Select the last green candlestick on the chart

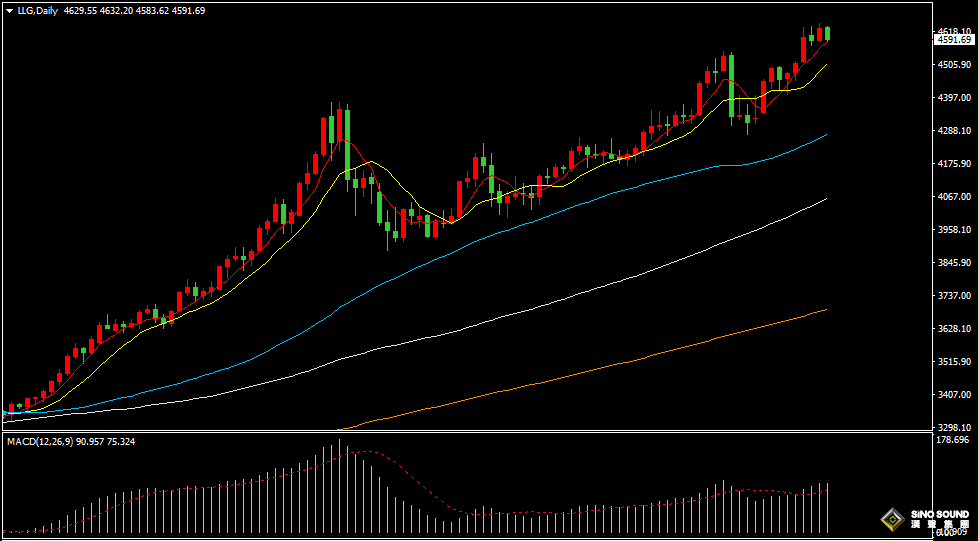[x=827, y=33]
